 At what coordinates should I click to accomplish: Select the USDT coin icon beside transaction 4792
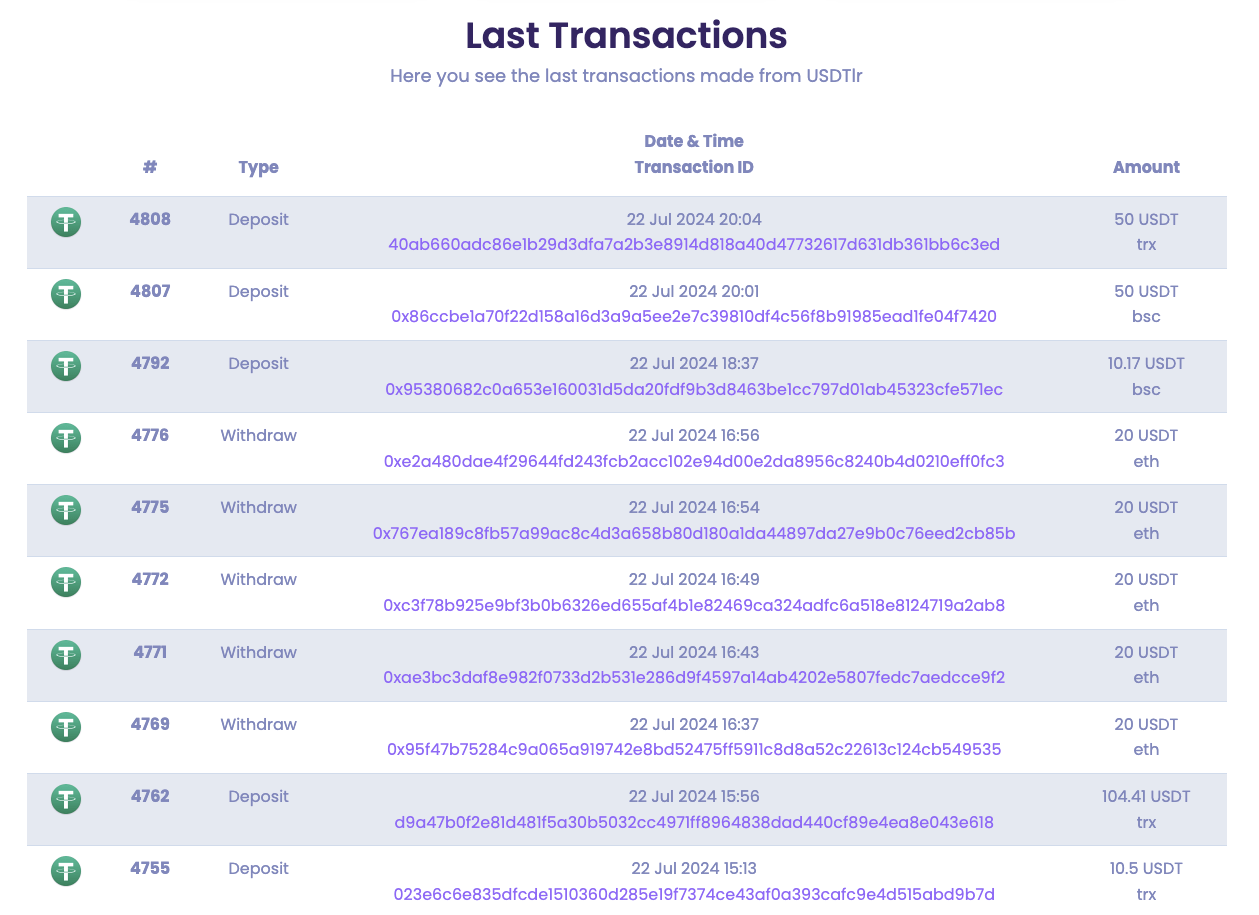point(66,366)
